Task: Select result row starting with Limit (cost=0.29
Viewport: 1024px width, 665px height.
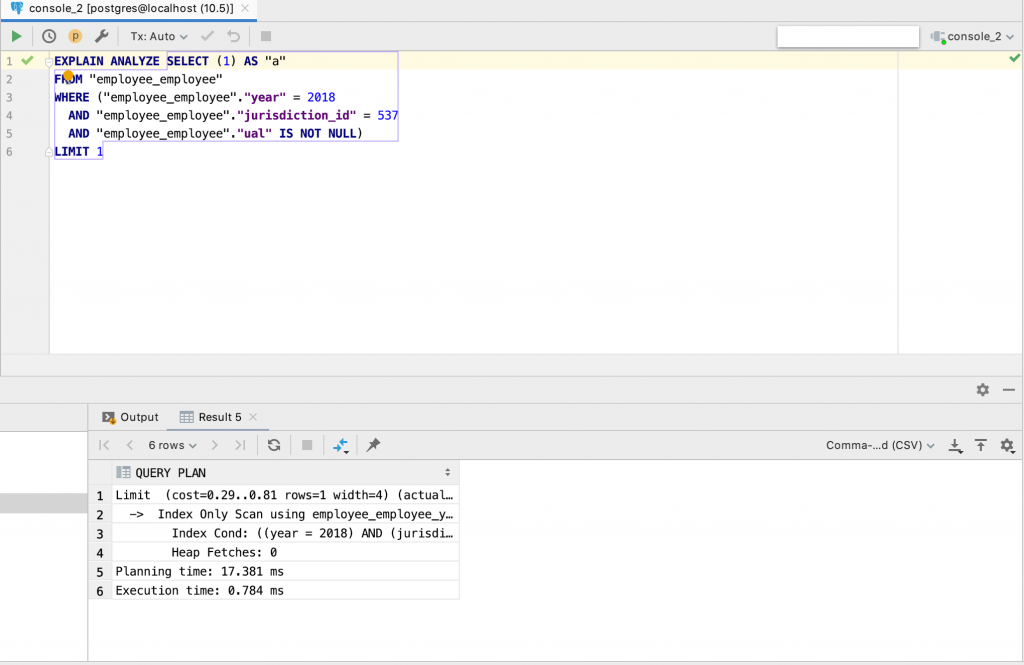Action: click(x=285, y=495)
